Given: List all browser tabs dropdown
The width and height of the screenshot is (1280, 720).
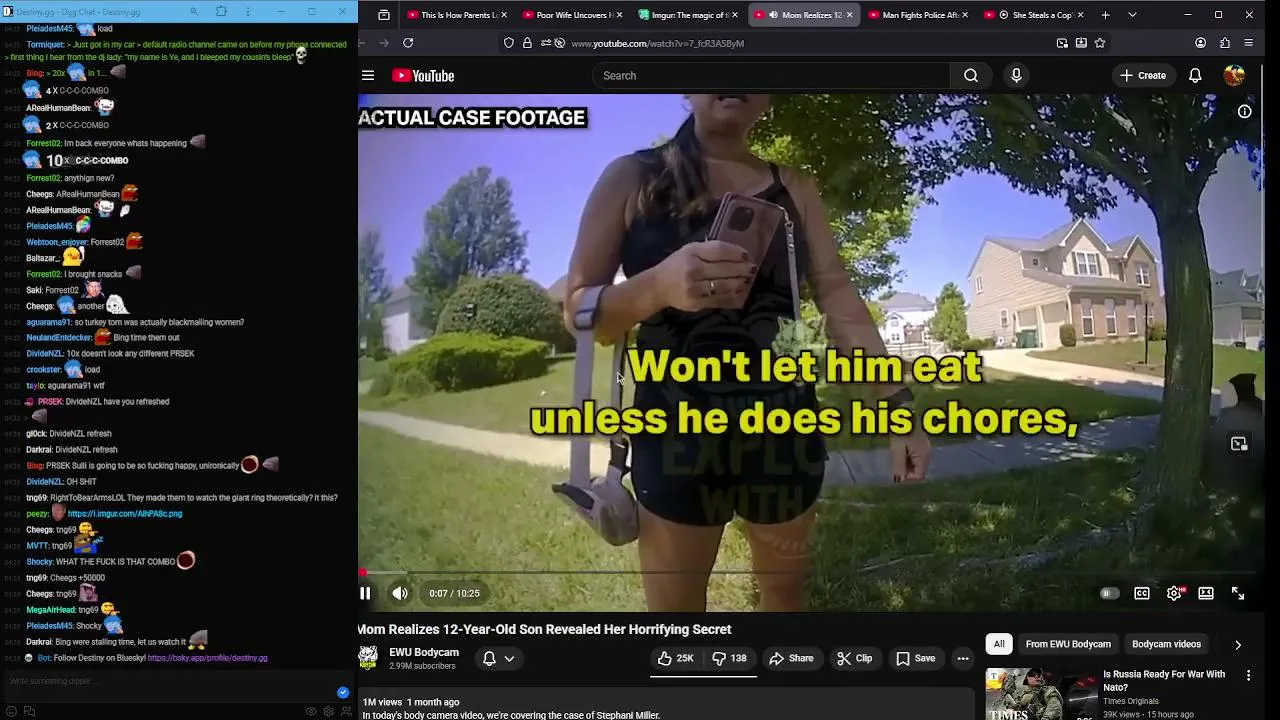Looking at the screenshot, I should [1132, 15].
